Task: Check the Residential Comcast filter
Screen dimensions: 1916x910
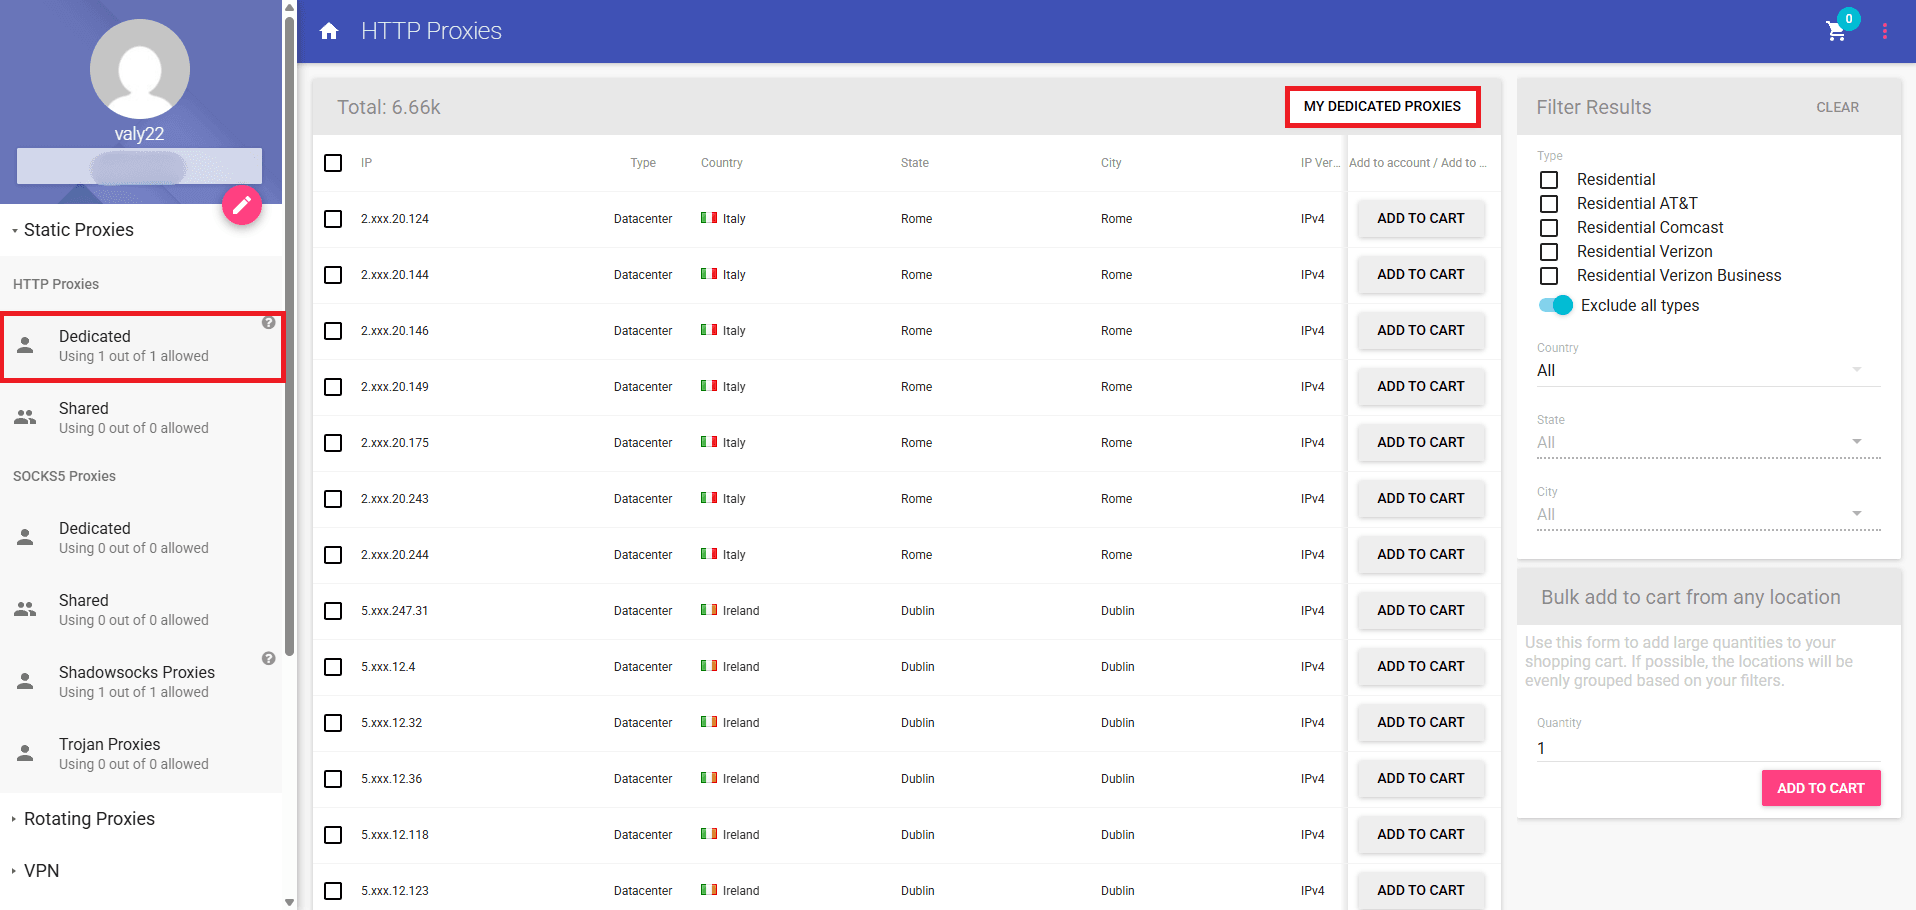Action: coord(1550,227)
